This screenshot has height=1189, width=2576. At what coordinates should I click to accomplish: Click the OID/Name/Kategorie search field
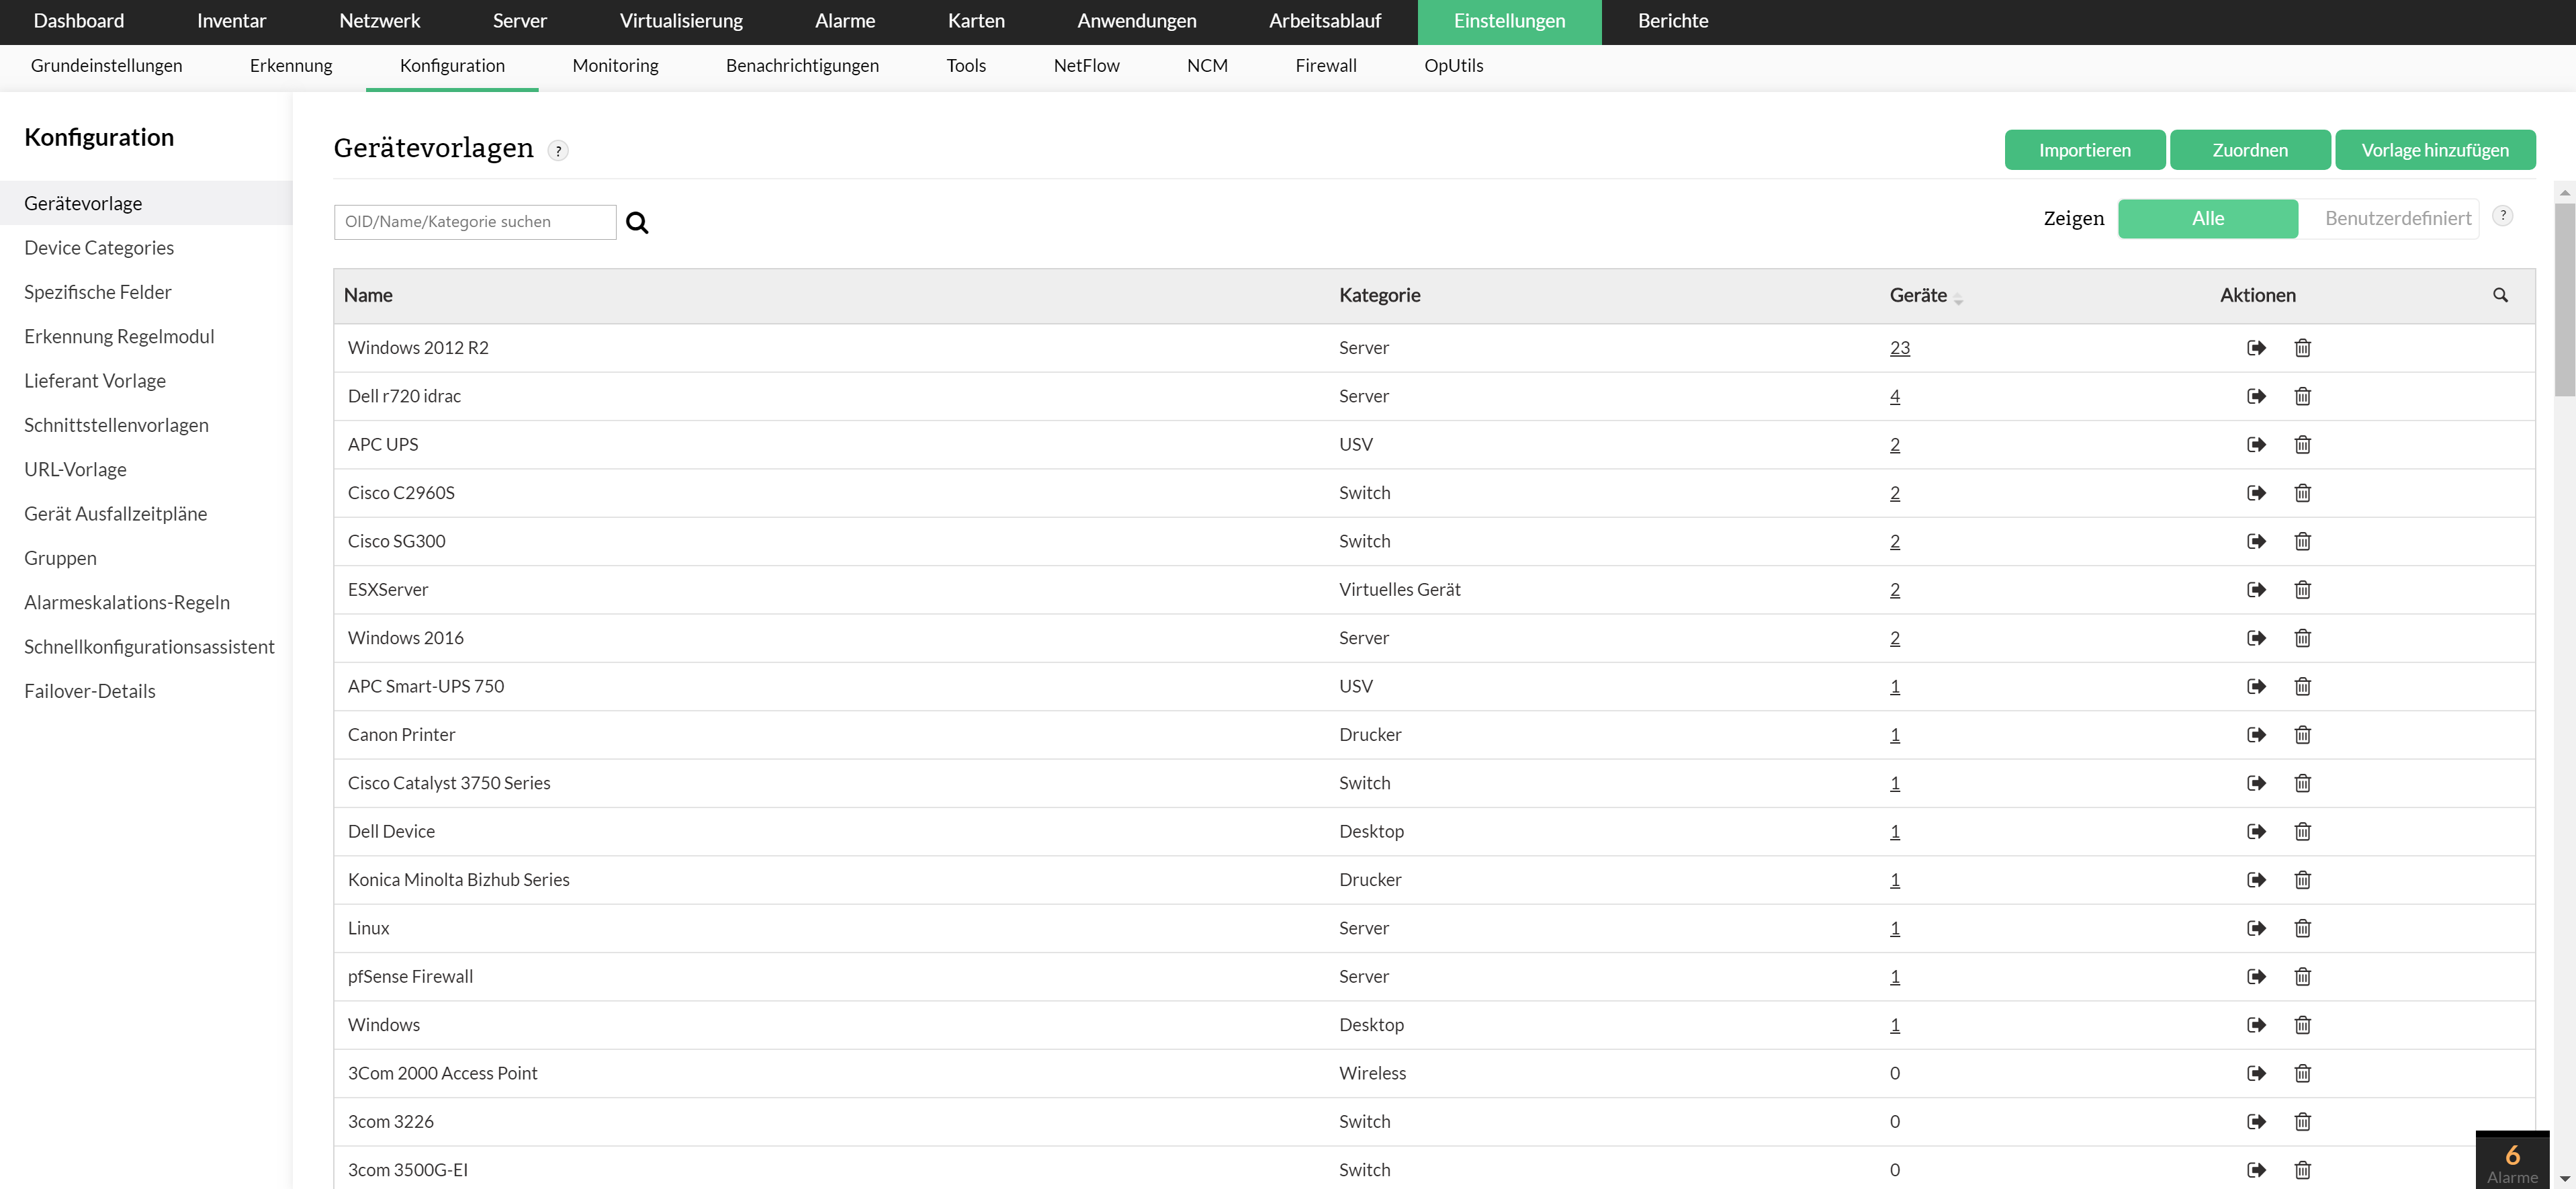(x=475, y=222)
